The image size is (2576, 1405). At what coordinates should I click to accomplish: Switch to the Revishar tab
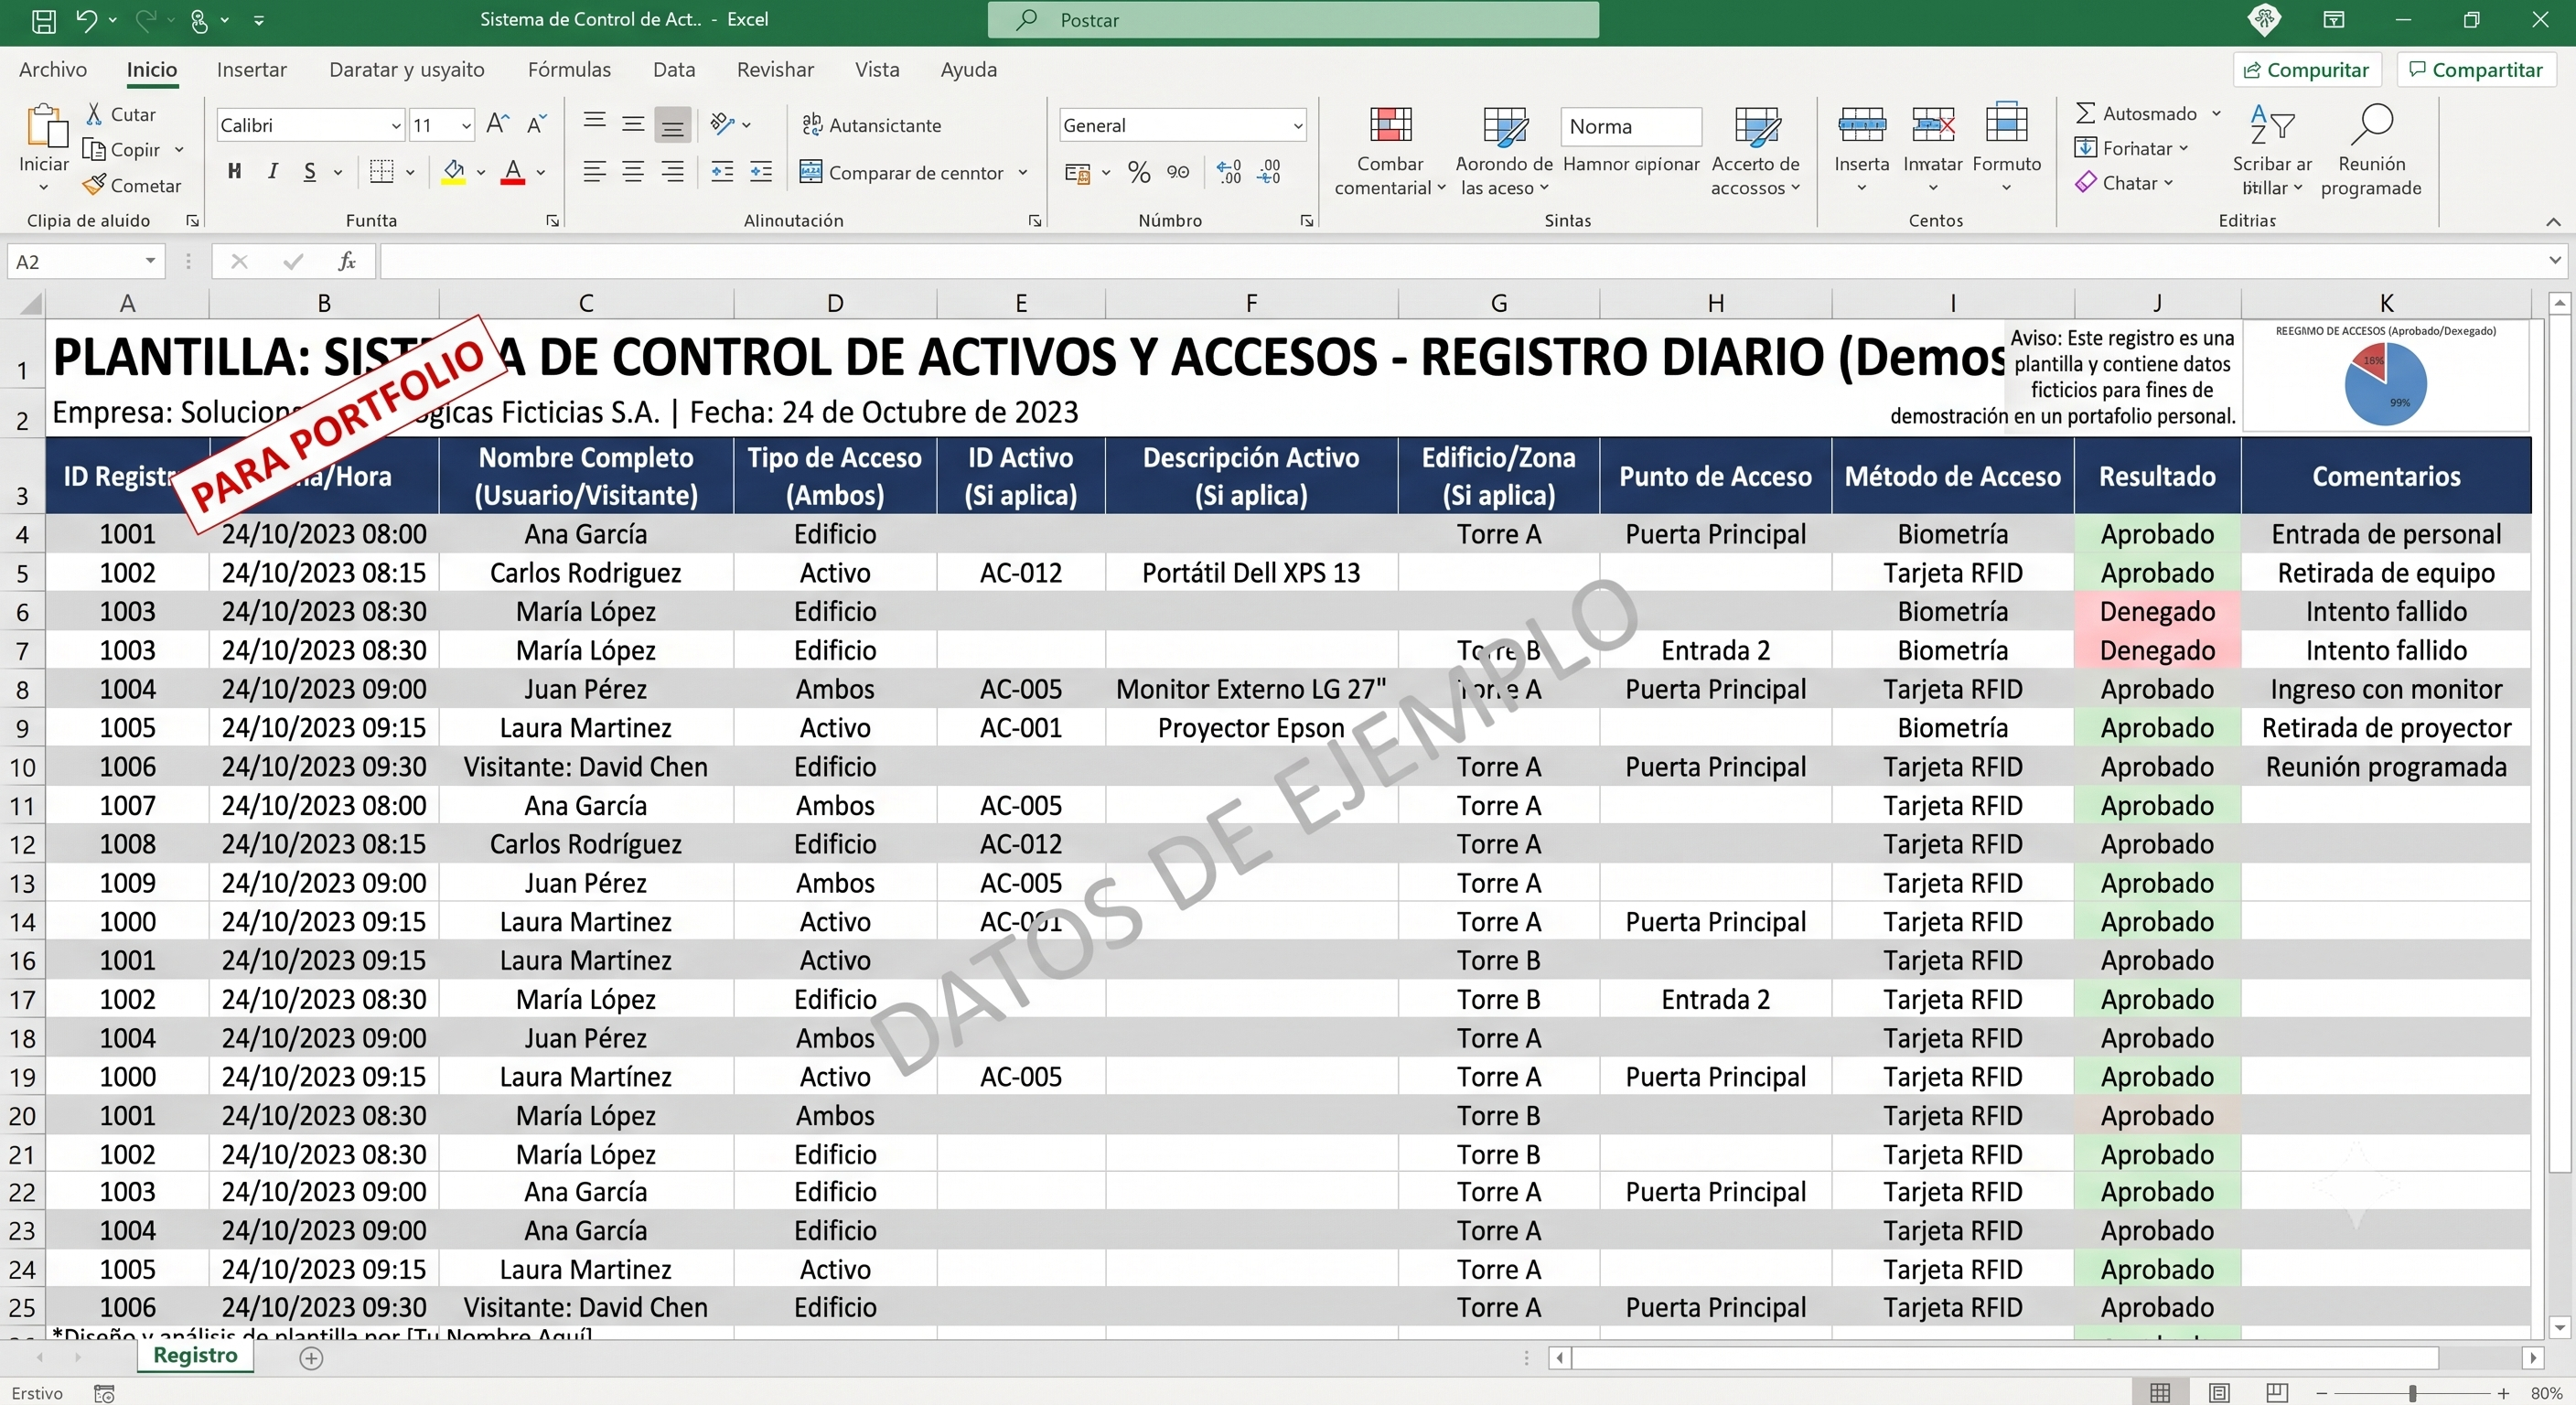(x=775, y=69)
